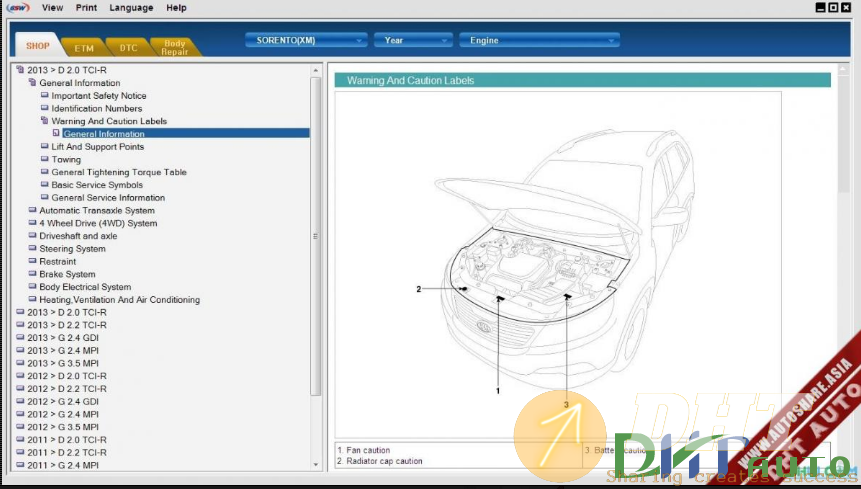Click tree panel scroll up arrow
The height and width of the screenshot is (489, 861).
pos(316,70)
